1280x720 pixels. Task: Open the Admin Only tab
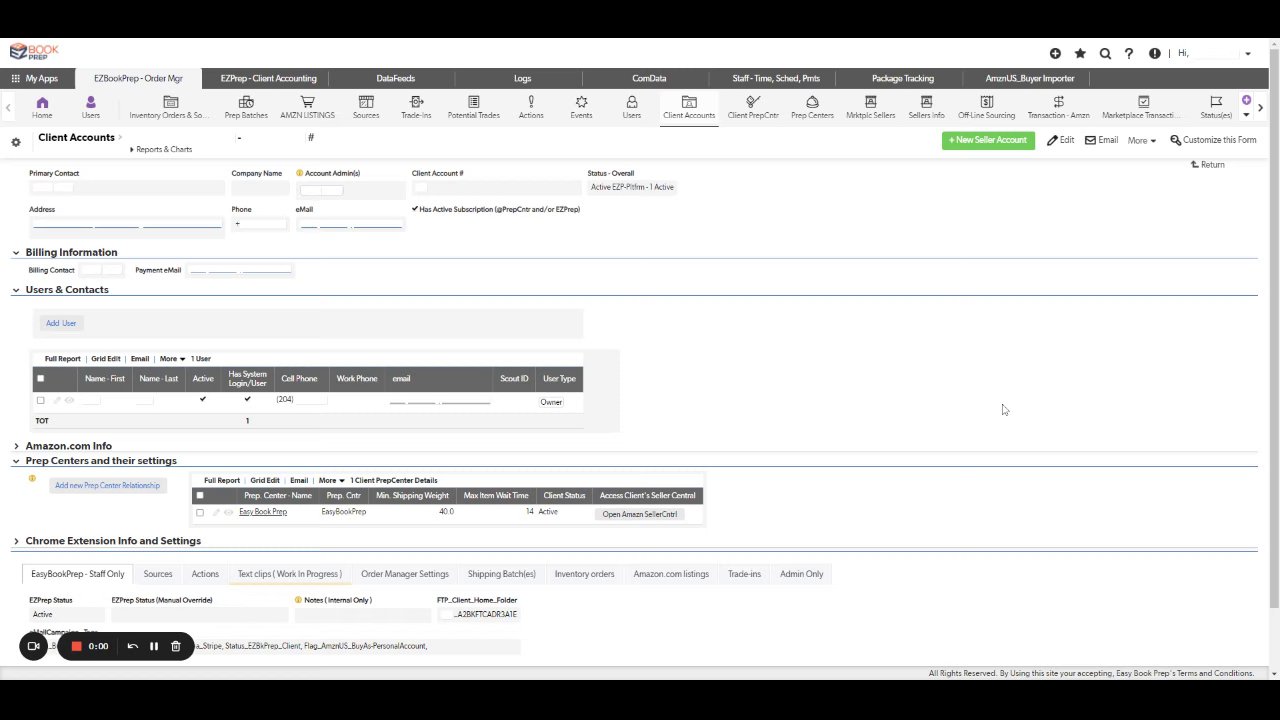coord(801,574)
